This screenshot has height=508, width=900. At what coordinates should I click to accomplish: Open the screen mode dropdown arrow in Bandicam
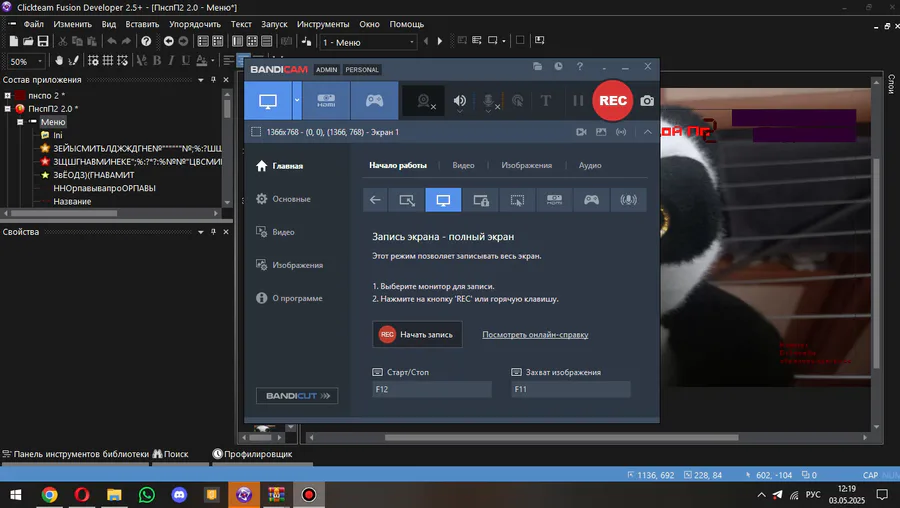(x=297, y=100)
